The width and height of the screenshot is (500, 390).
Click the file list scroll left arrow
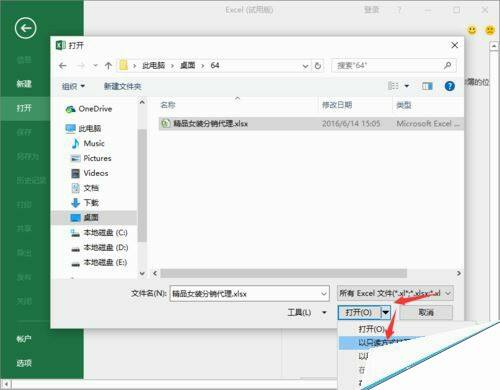[x=155, y=273]
